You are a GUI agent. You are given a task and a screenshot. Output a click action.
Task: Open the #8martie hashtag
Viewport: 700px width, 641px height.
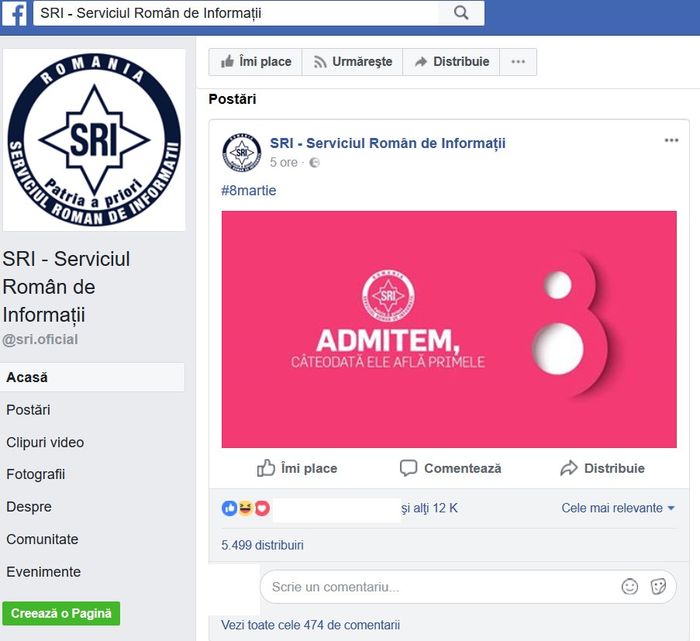coord(249,191)
